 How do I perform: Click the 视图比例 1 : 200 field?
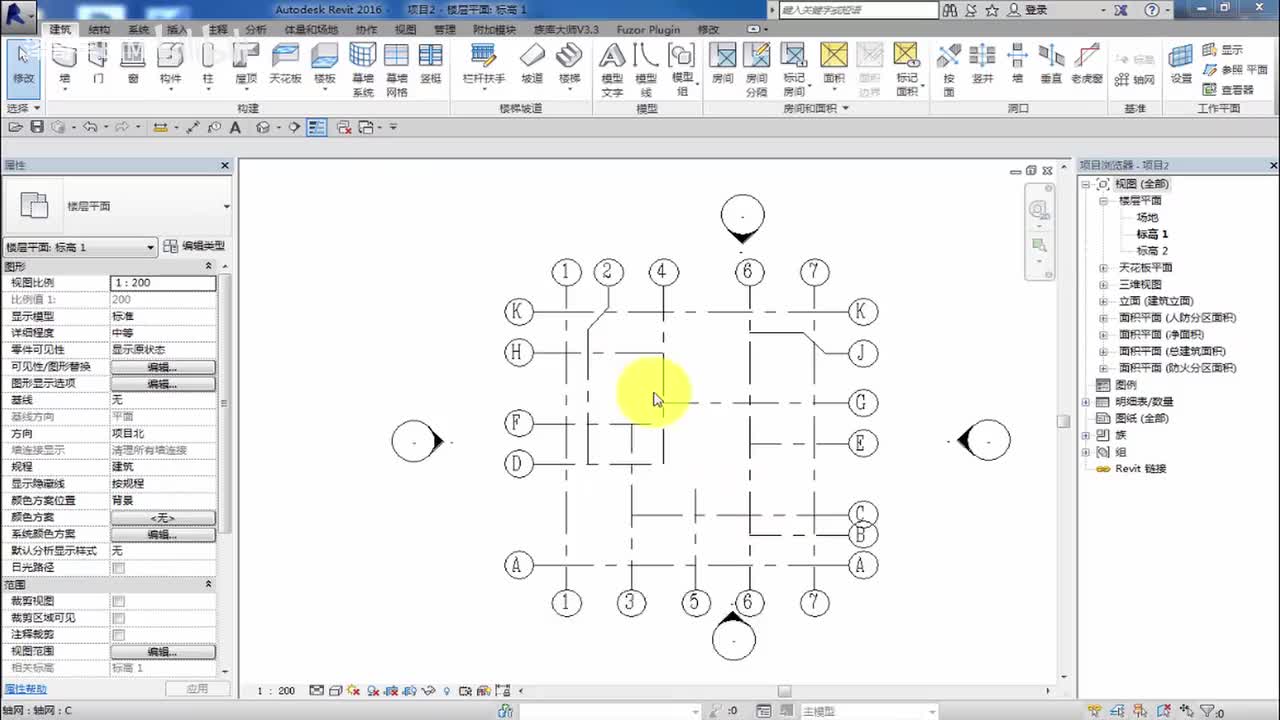pyautogui.click(x=163, y=283)
